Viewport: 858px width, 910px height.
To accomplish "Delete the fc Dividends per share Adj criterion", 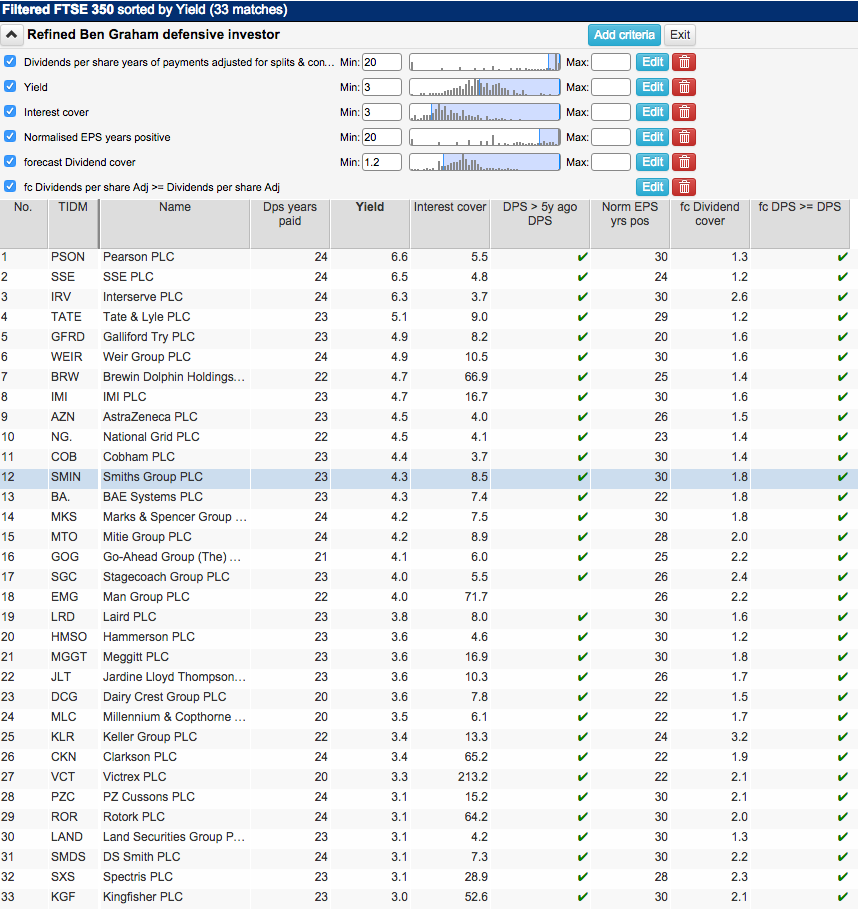I will point(684,187).
